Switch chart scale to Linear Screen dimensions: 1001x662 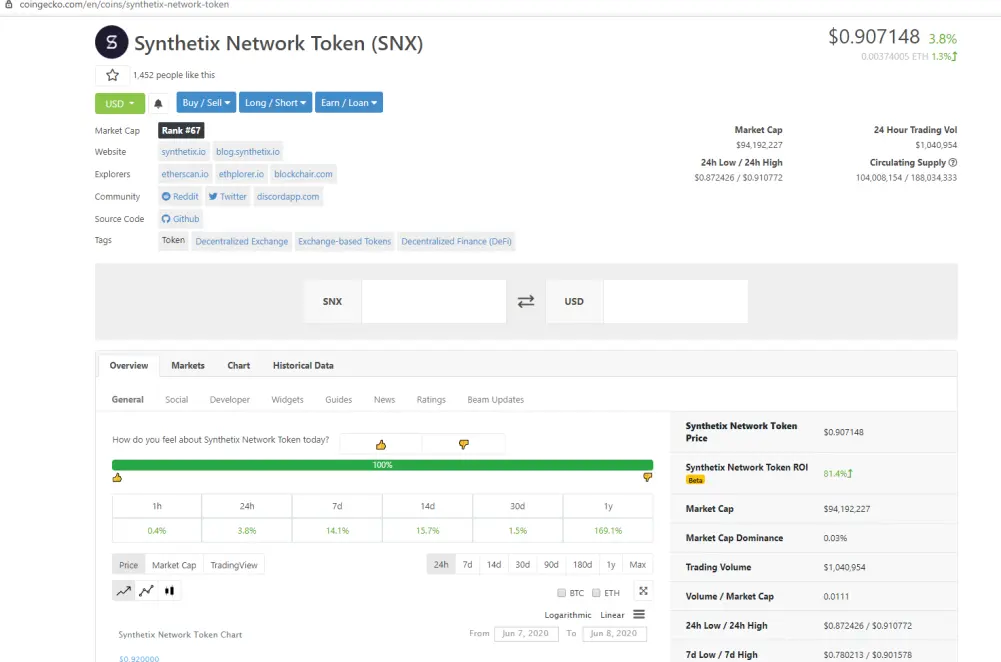point(612,615)
